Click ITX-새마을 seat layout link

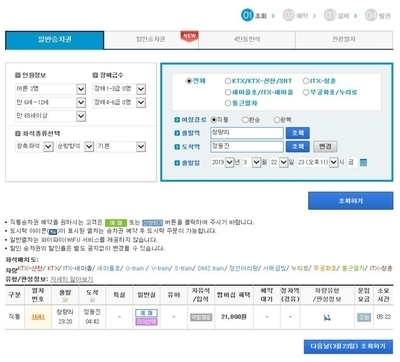[x=78, y=268]
